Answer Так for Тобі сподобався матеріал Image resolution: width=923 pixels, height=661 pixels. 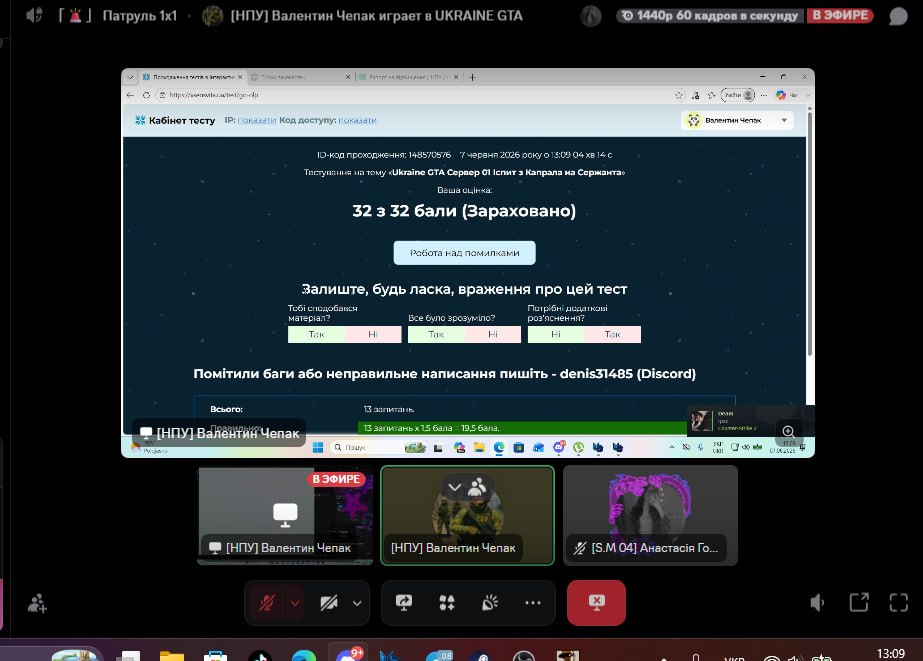point(316,334)
